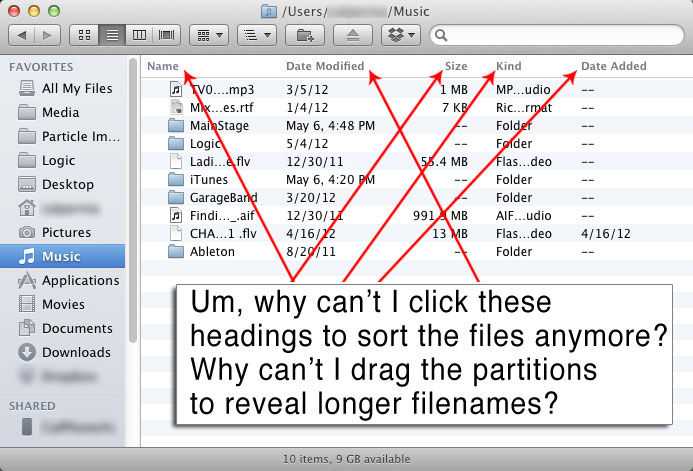Select the iTunes folder icon
Image resolution: width=693 pixels, height=471 pixels.
[176, 179]
